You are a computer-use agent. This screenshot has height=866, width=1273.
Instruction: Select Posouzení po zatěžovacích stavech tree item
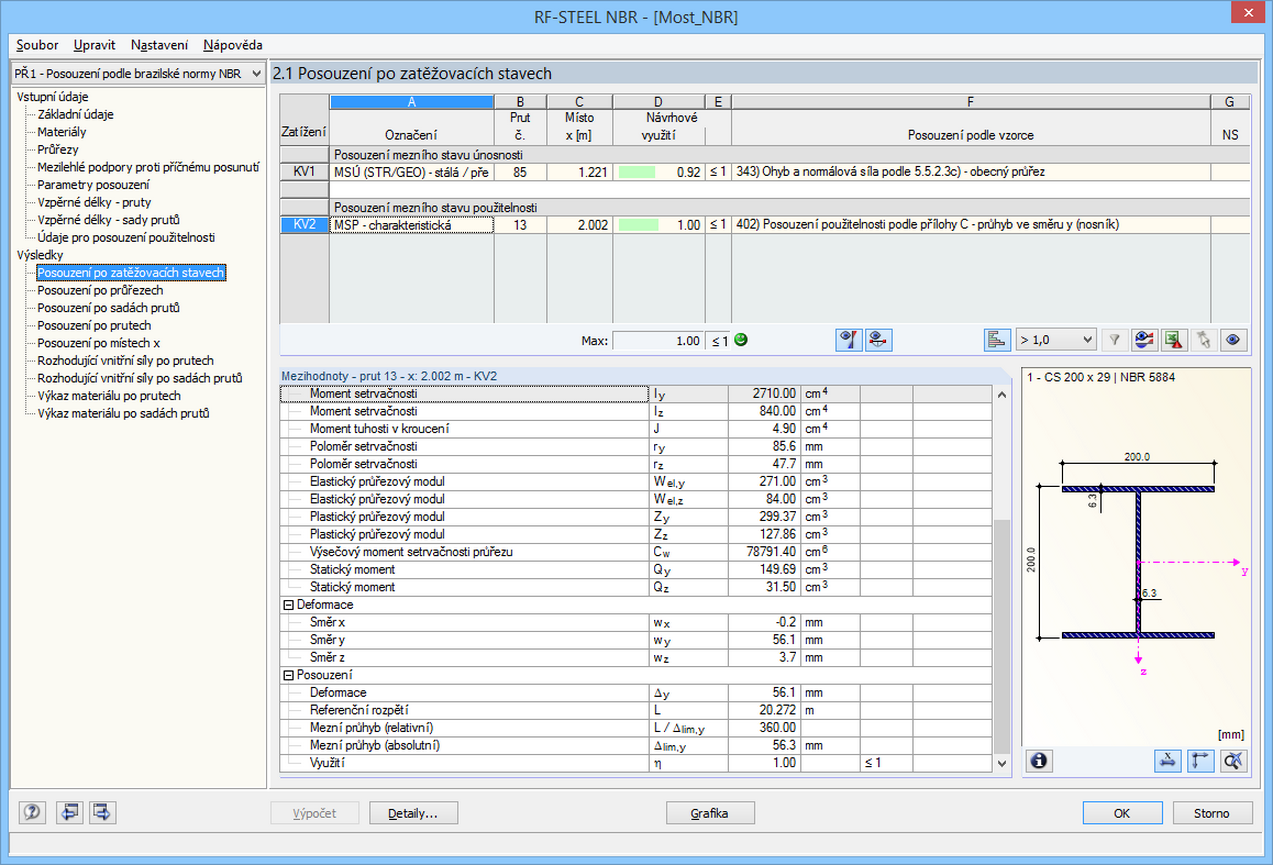click(x=131, y=272)
